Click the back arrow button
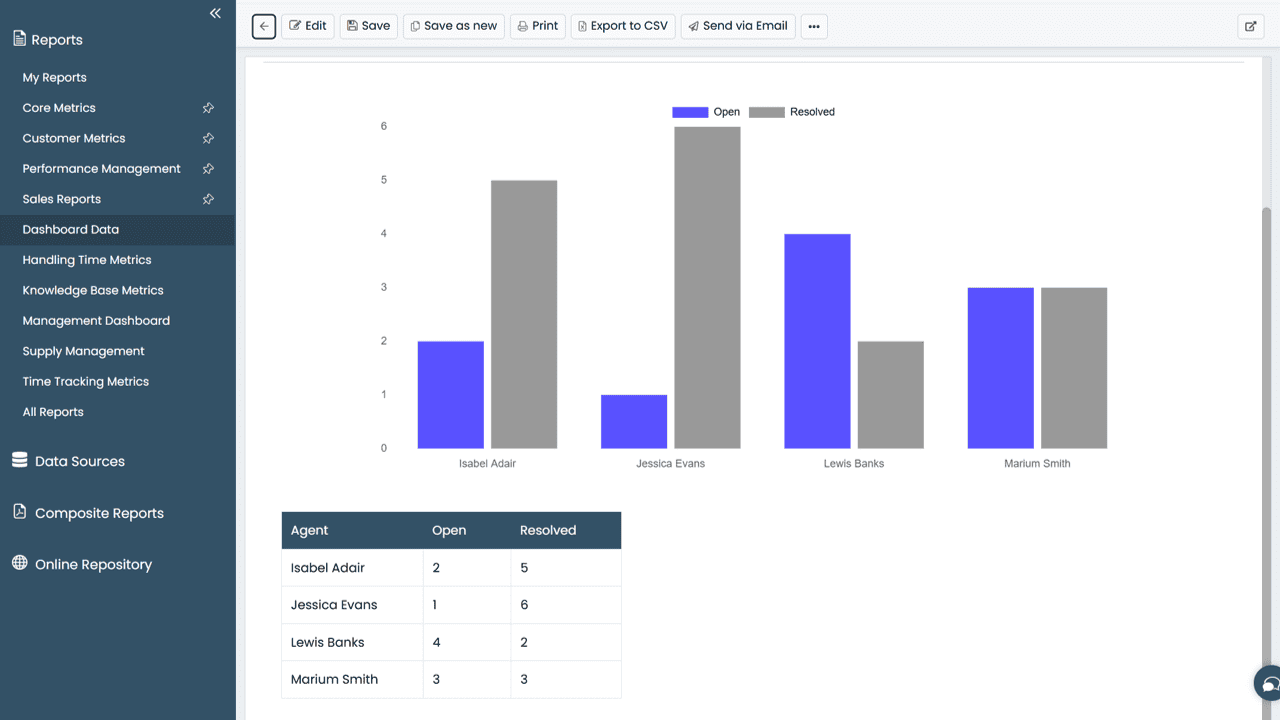The height and width of the screenshot is (720, 1280). click(264, 26)
